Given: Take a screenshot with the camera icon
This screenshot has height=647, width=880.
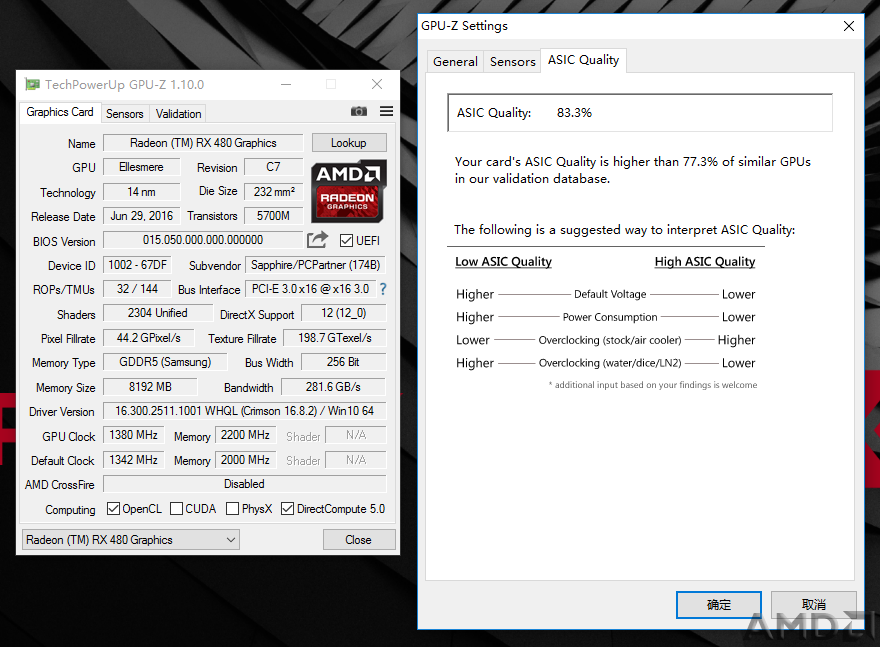Looking at the screenshot, I should 359,111.
